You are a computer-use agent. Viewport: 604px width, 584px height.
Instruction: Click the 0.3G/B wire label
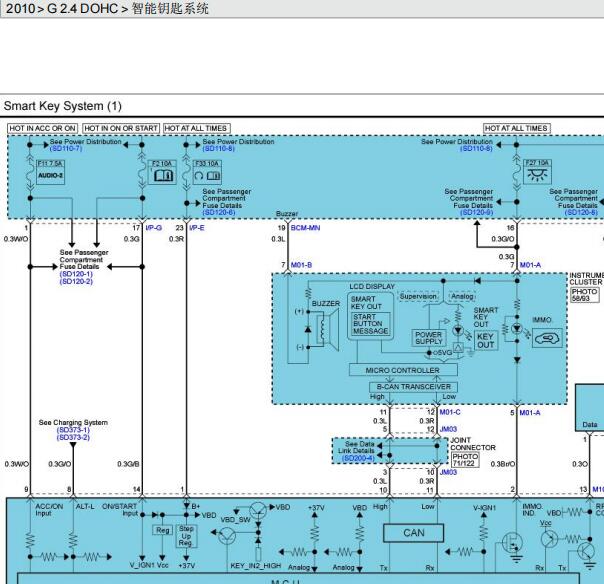[128, 464]
